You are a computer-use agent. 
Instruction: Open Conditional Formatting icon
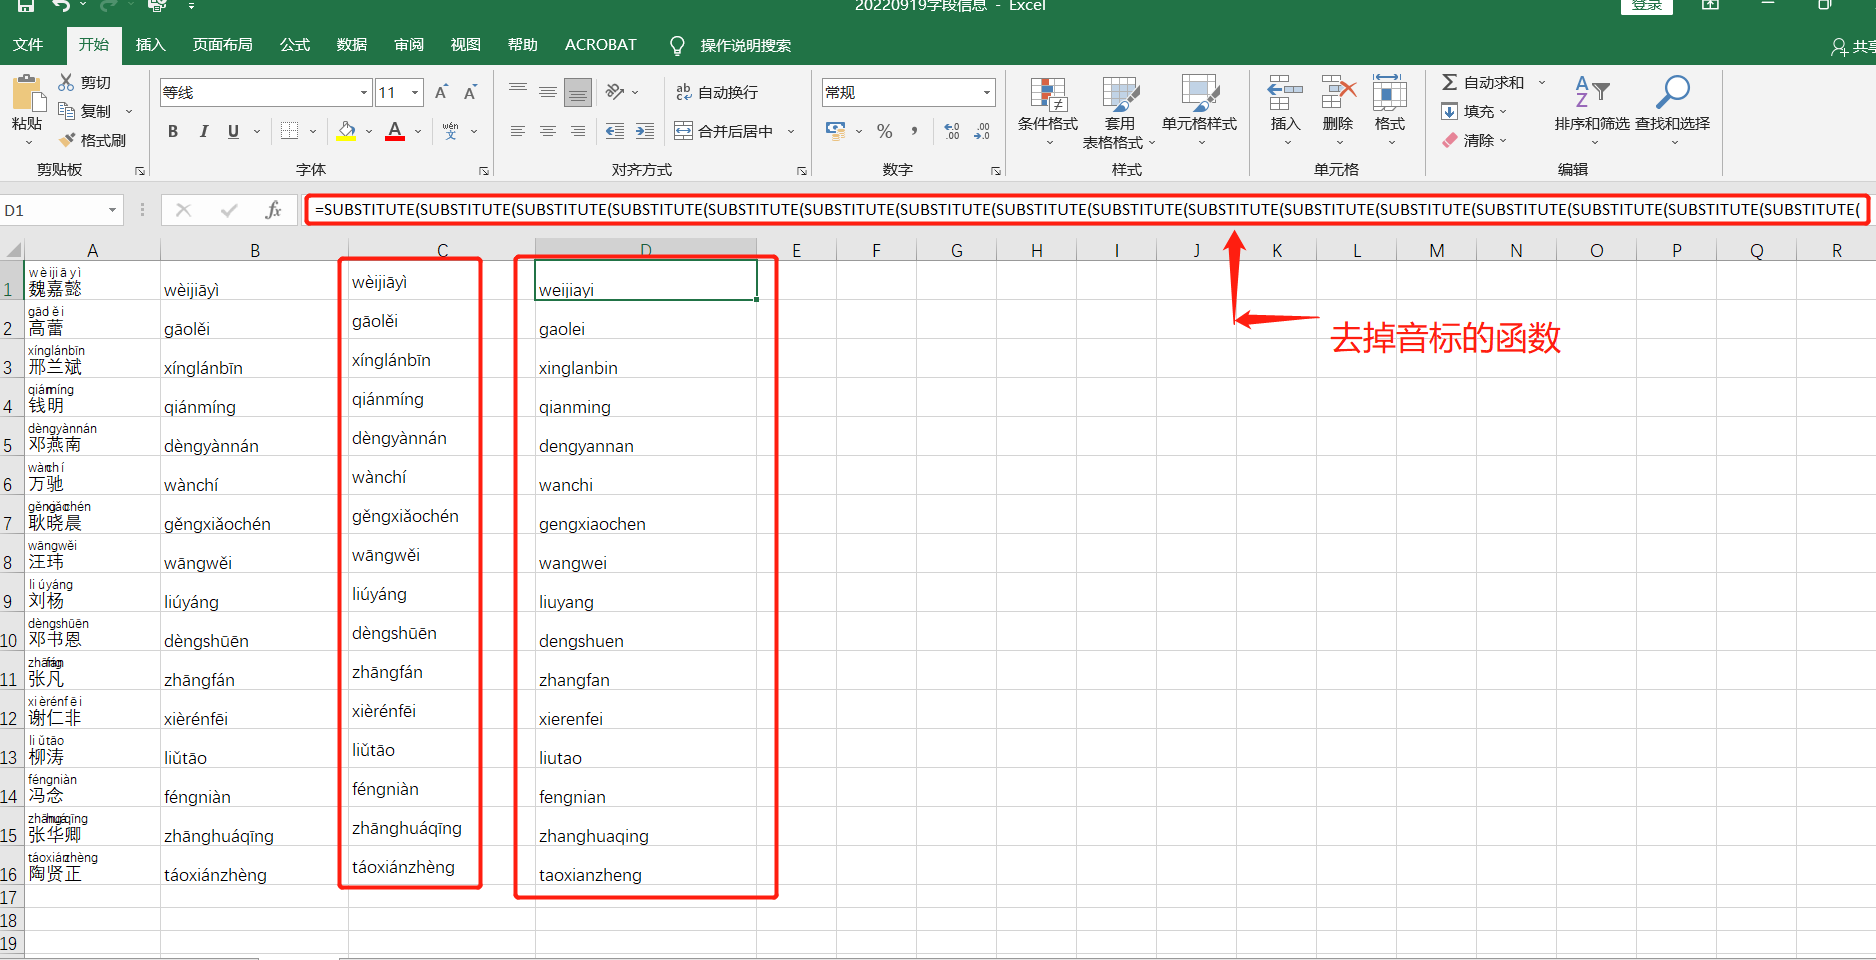click(1047, 96)
